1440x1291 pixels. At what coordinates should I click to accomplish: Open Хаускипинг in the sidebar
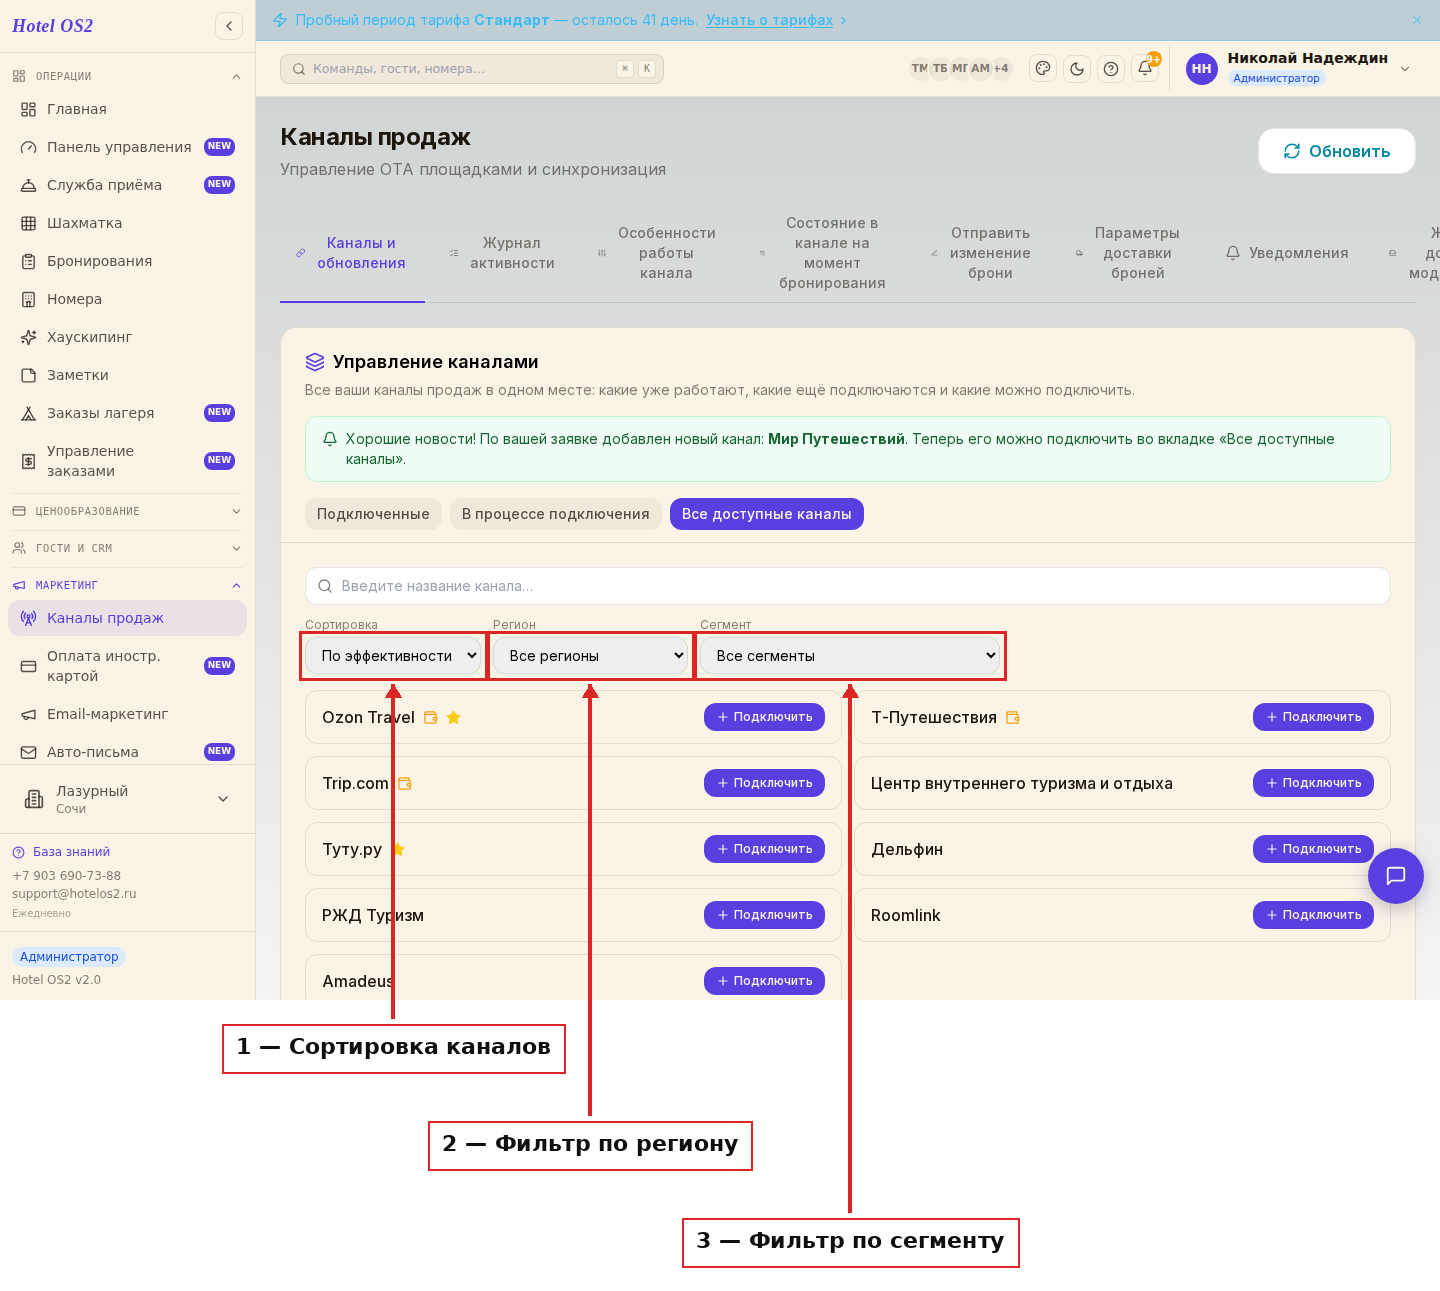(x=127, y=337)
